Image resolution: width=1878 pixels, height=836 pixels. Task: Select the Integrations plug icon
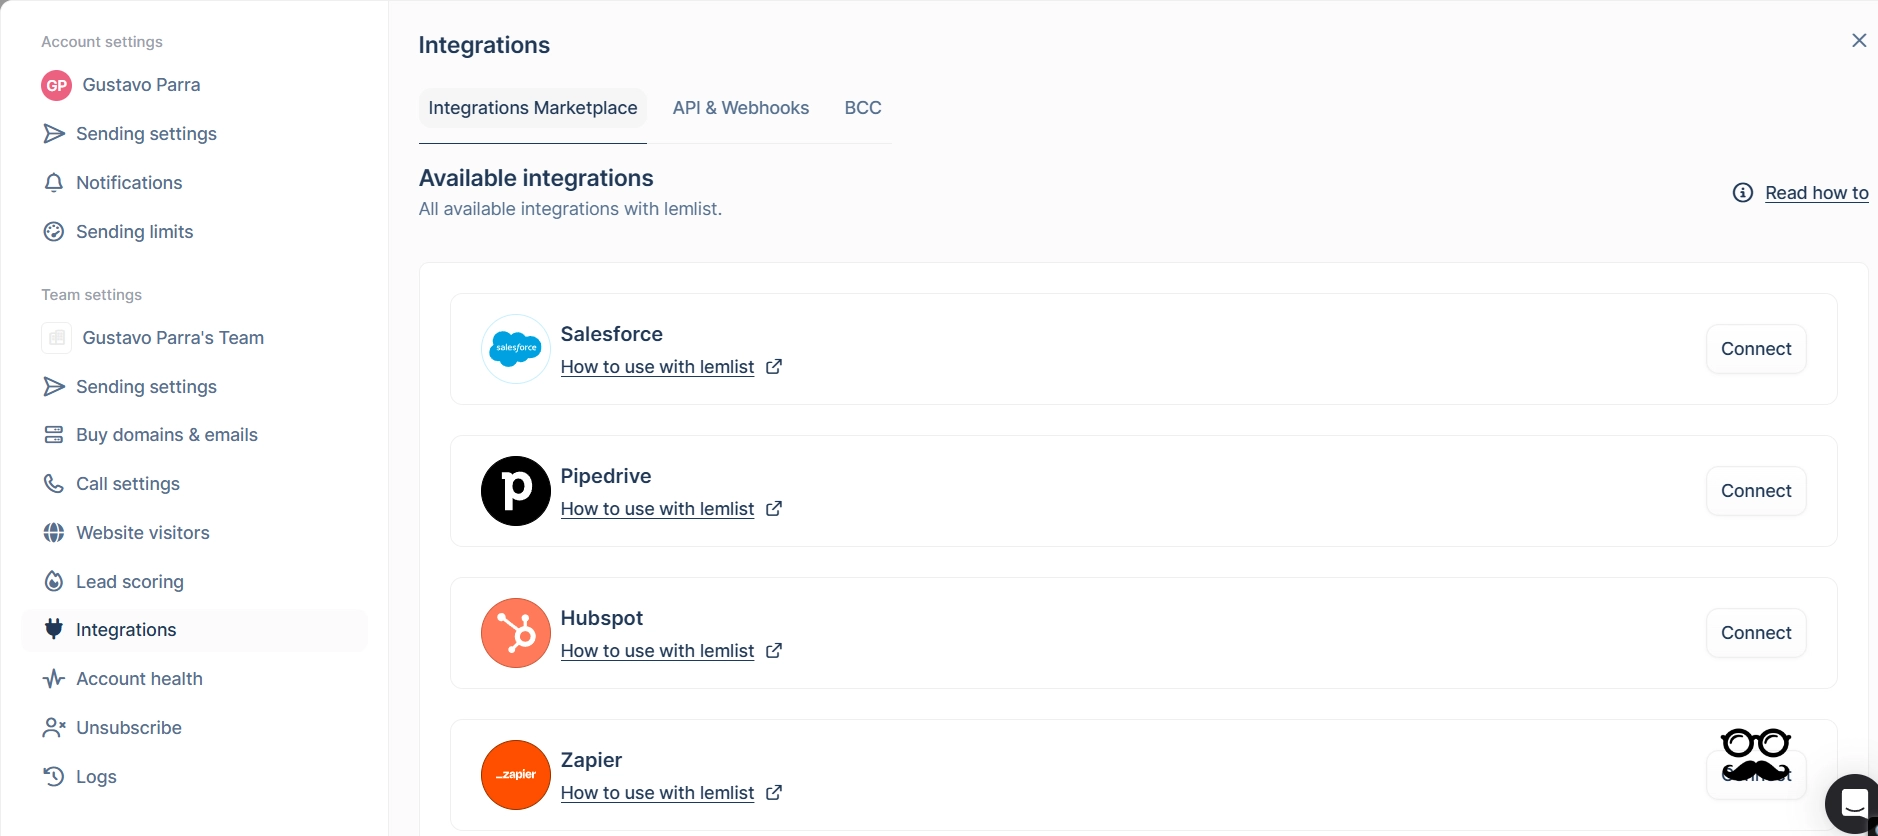click(55, 629)
